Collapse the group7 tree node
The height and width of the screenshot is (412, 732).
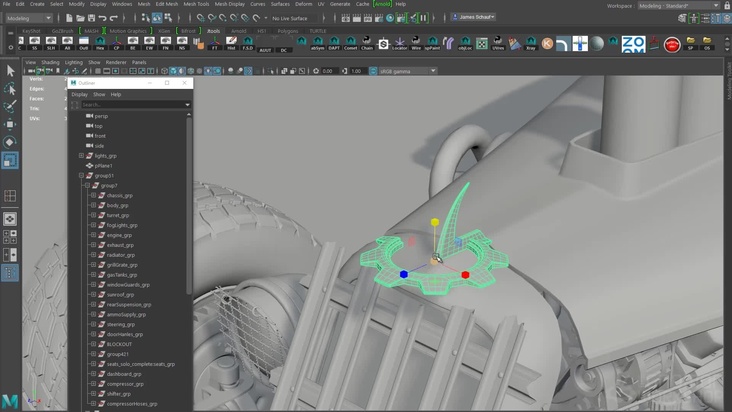point(89,186)
